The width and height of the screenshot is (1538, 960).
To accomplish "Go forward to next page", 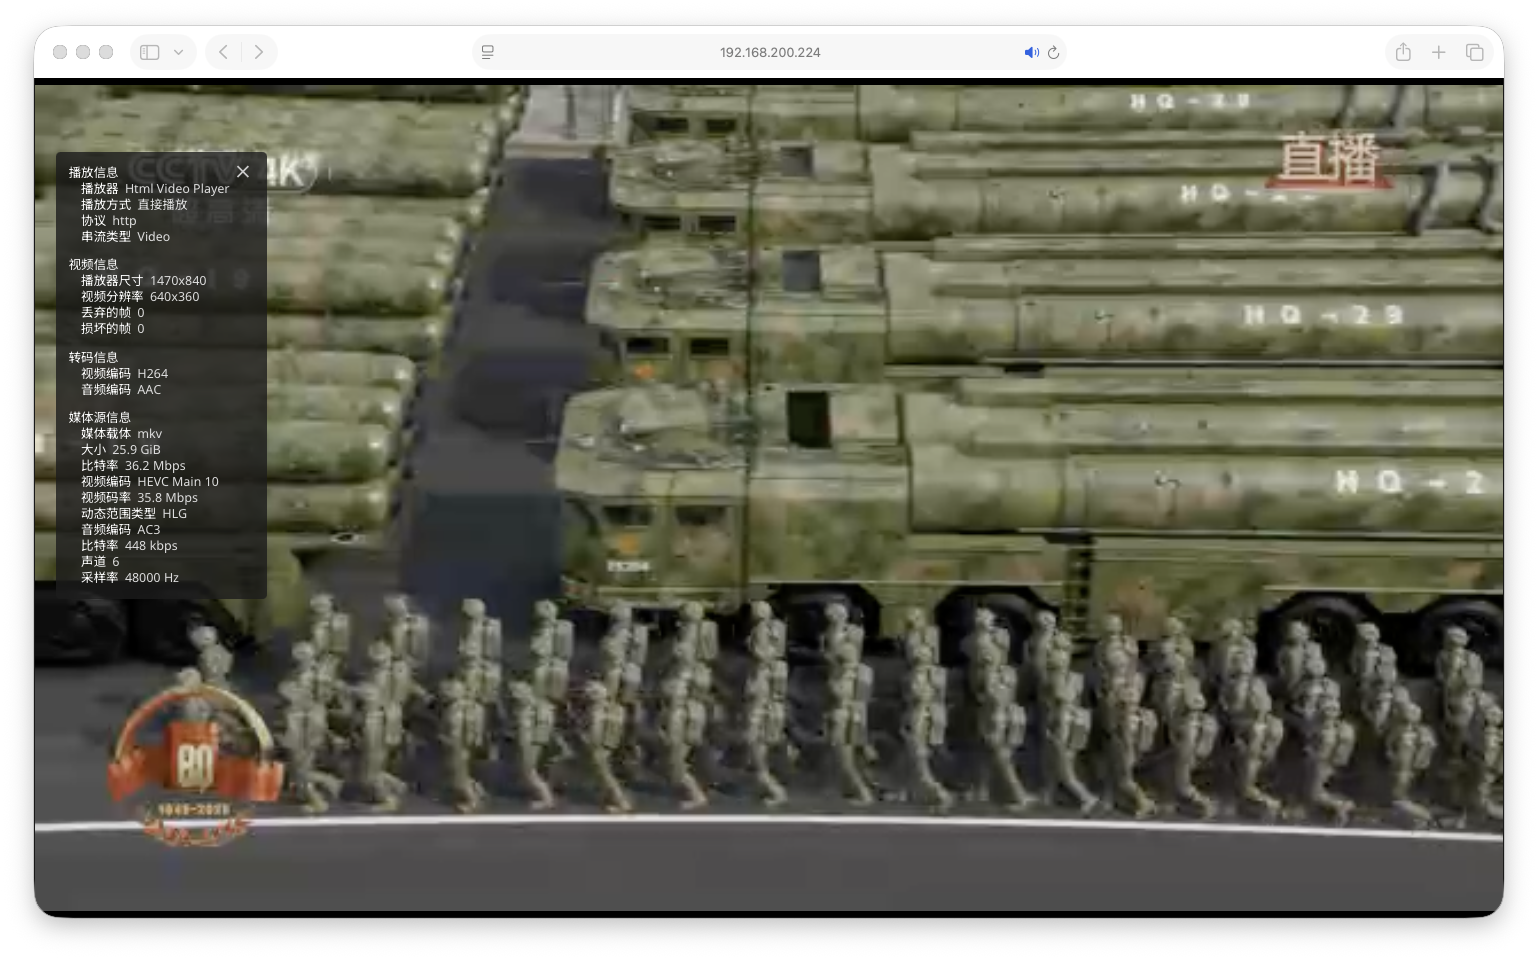I will click(x=259, y=52).
